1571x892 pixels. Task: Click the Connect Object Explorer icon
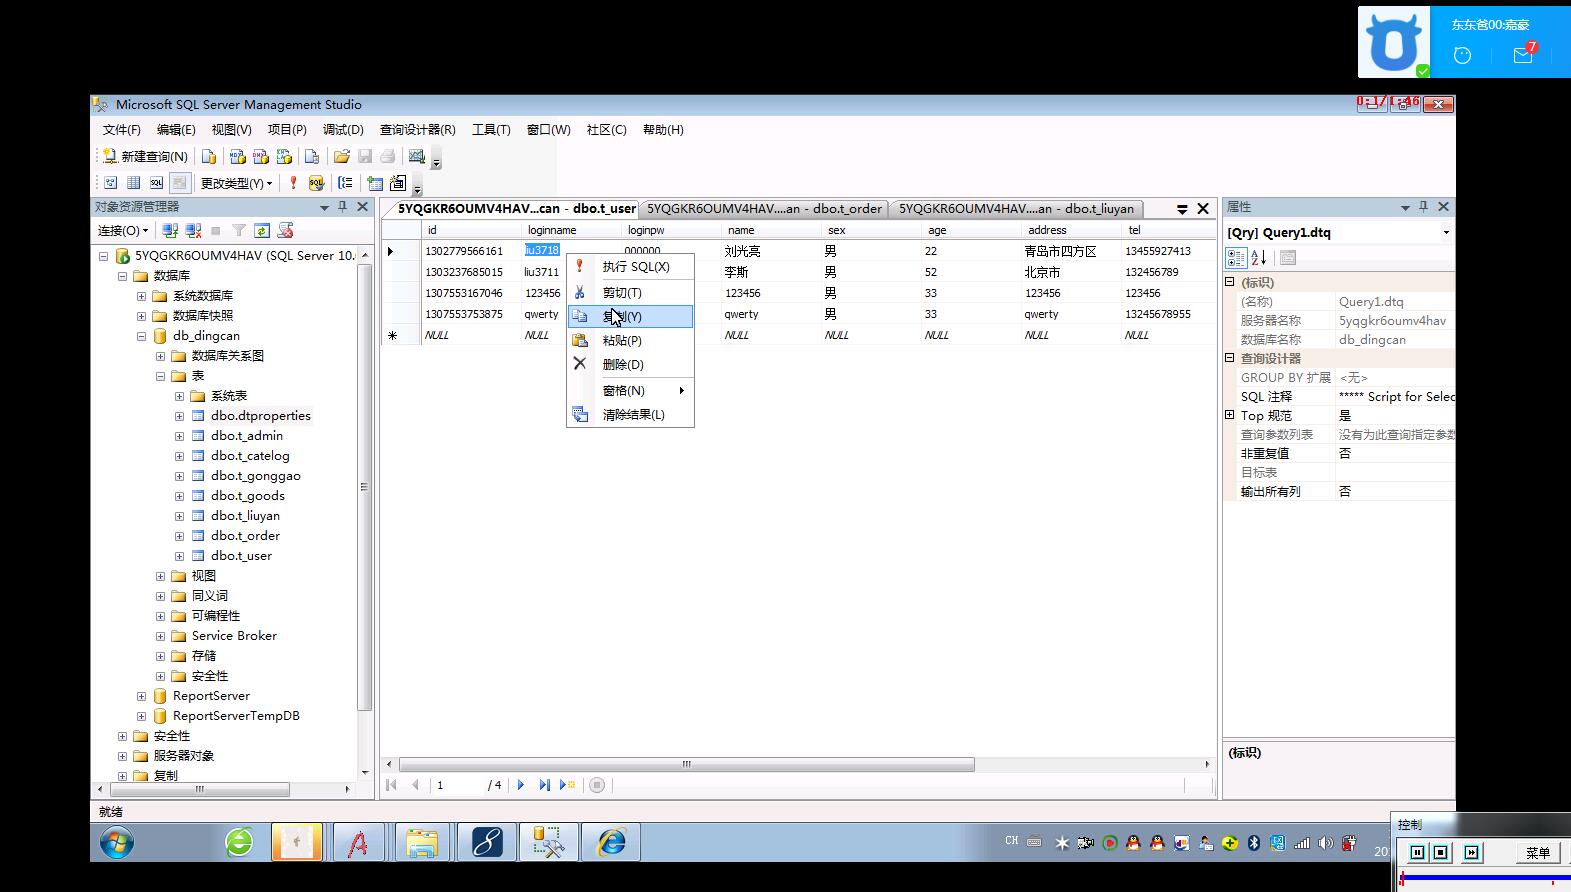[170, 230]
